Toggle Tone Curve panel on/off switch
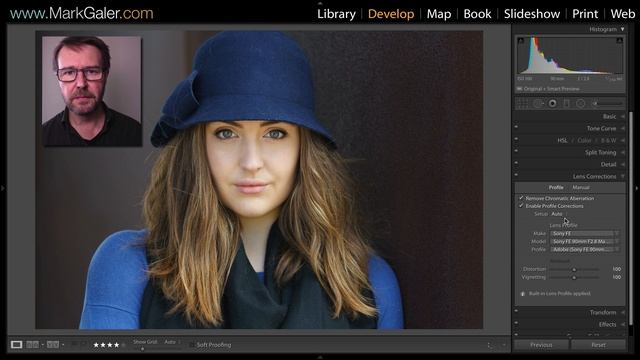 516,127
